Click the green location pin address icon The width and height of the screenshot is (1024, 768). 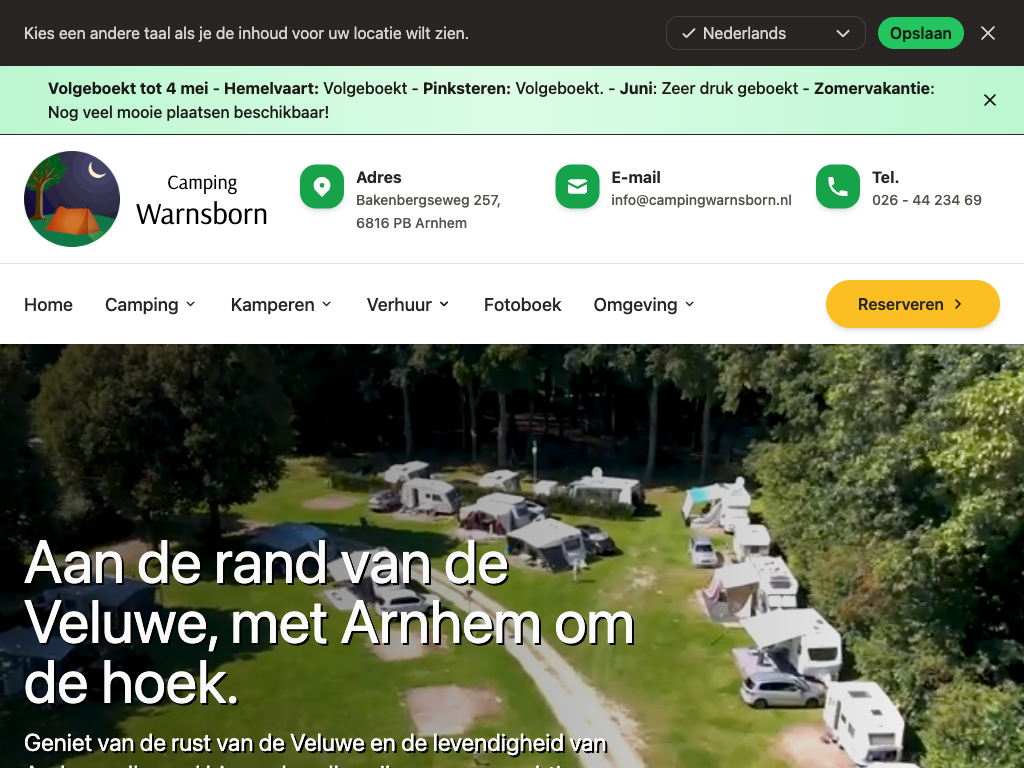321,187
